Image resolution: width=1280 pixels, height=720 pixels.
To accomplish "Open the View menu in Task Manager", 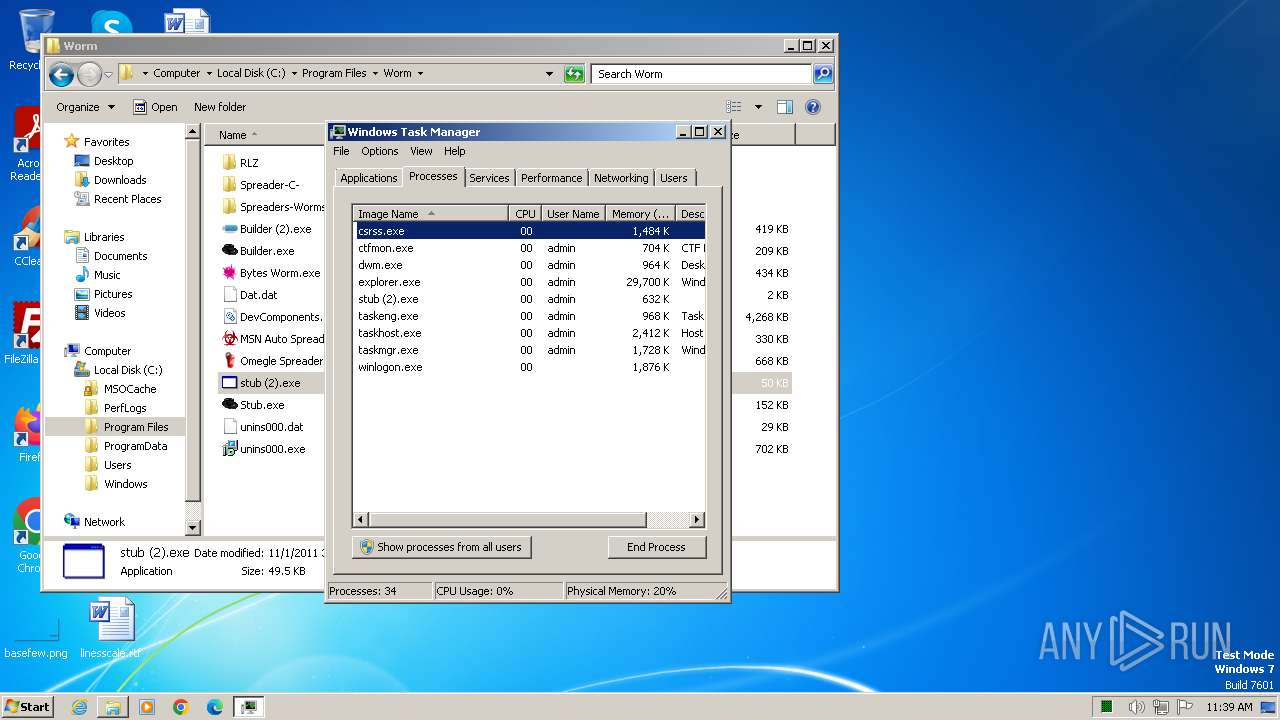I will point(421,151).
